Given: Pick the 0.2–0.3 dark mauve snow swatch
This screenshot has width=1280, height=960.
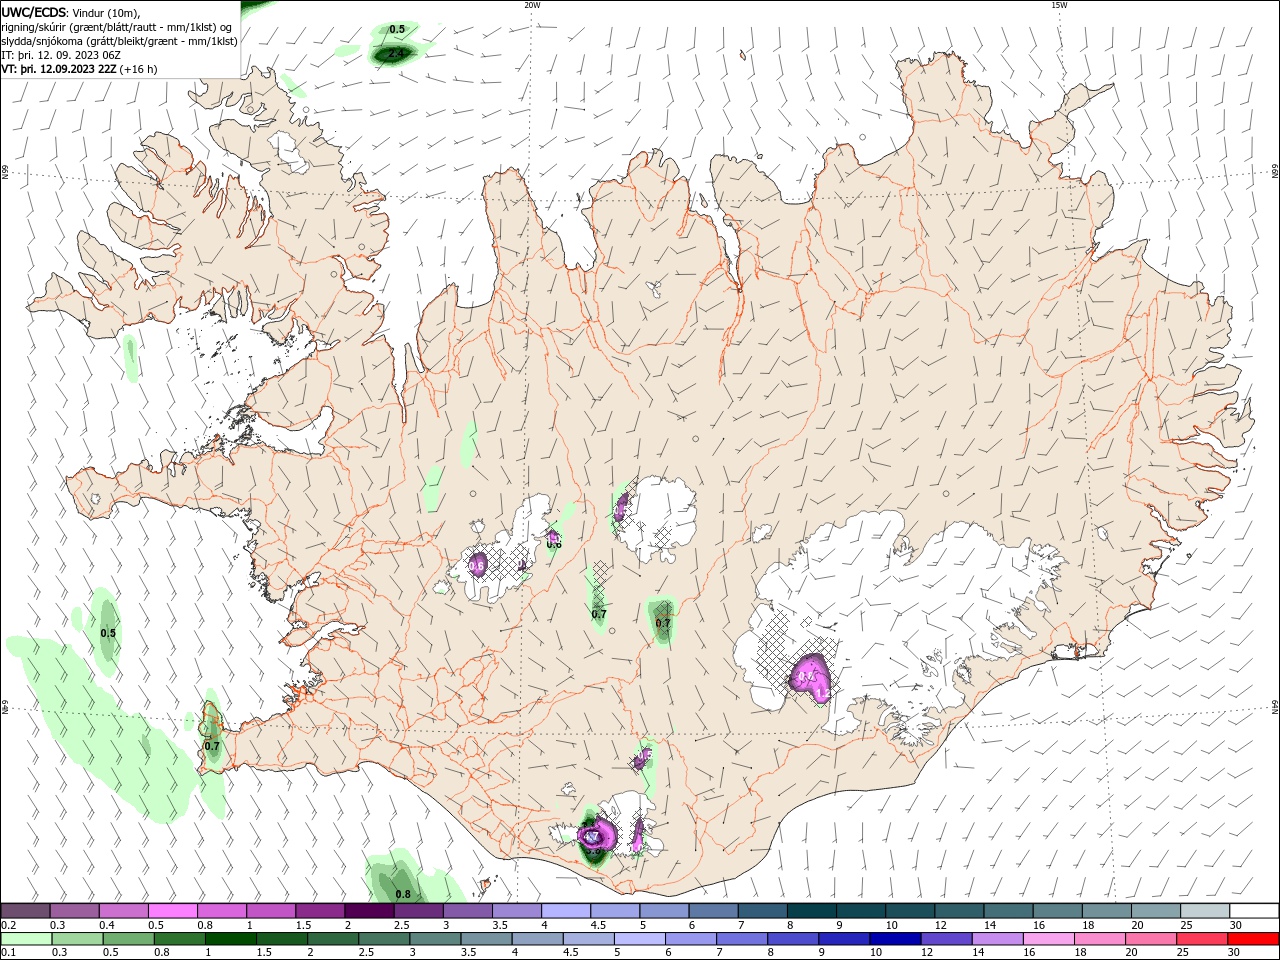Looking at the screenshot, I should pos(25,911).
